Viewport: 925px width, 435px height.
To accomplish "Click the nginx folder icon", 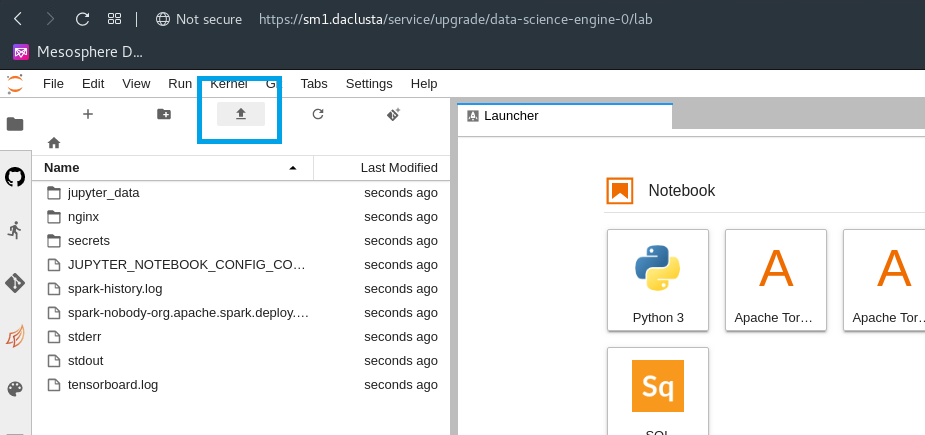I will (54, 217).
